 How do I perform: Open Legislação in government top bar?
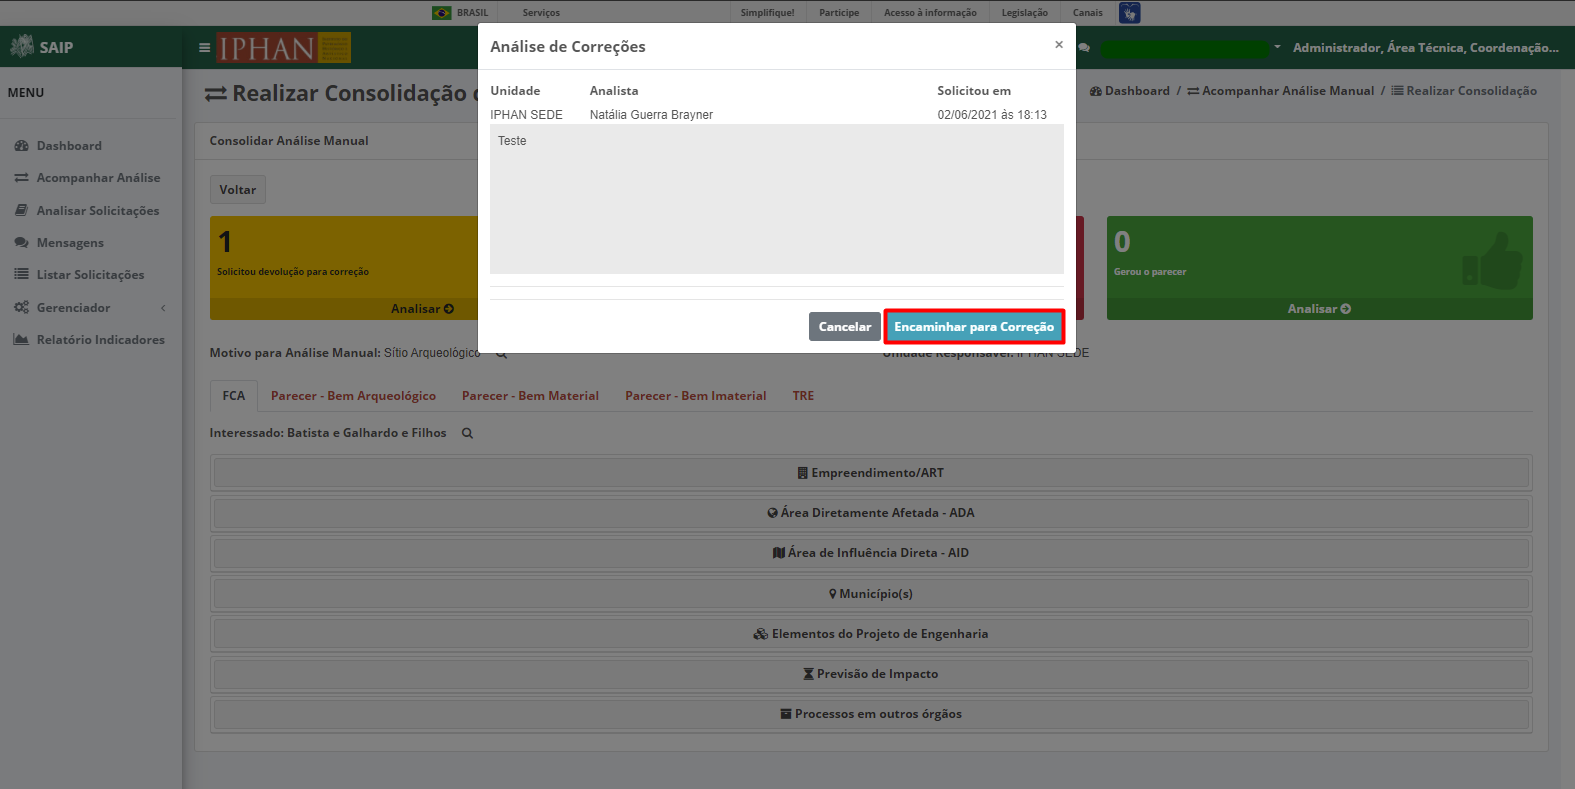click(1025, 13)
